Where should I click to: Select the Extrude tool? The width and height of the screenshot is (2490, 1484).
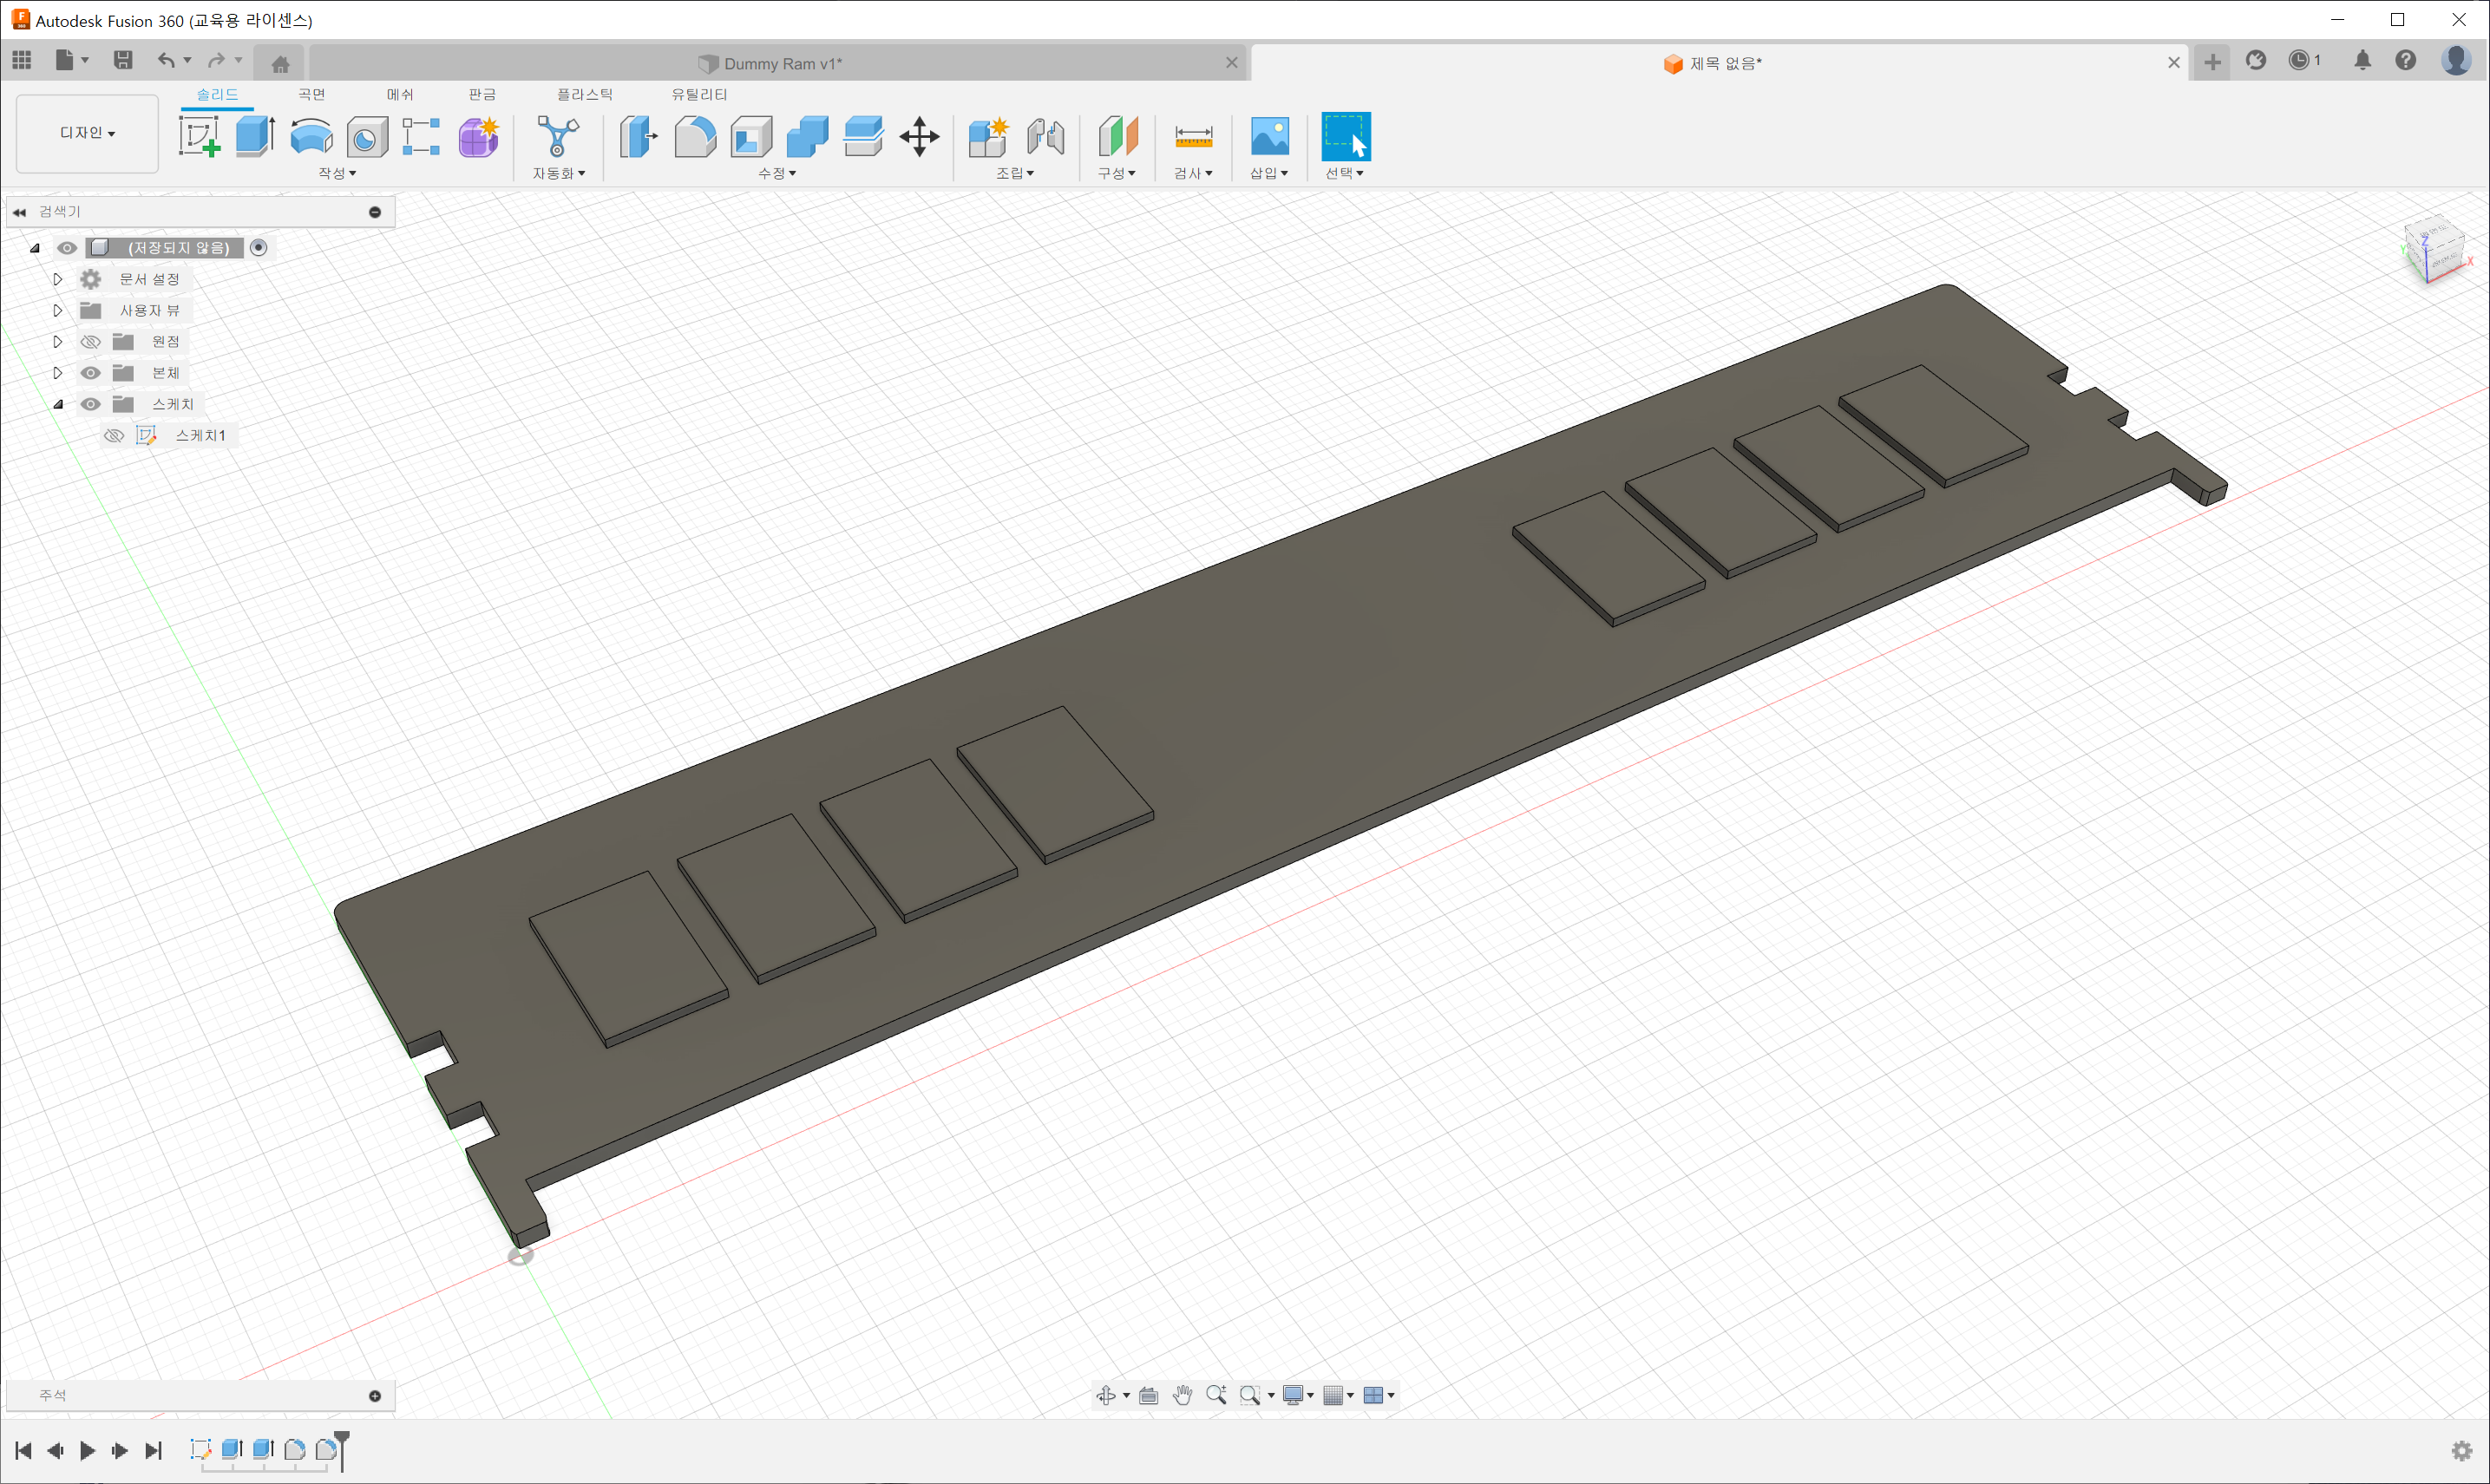255,136
